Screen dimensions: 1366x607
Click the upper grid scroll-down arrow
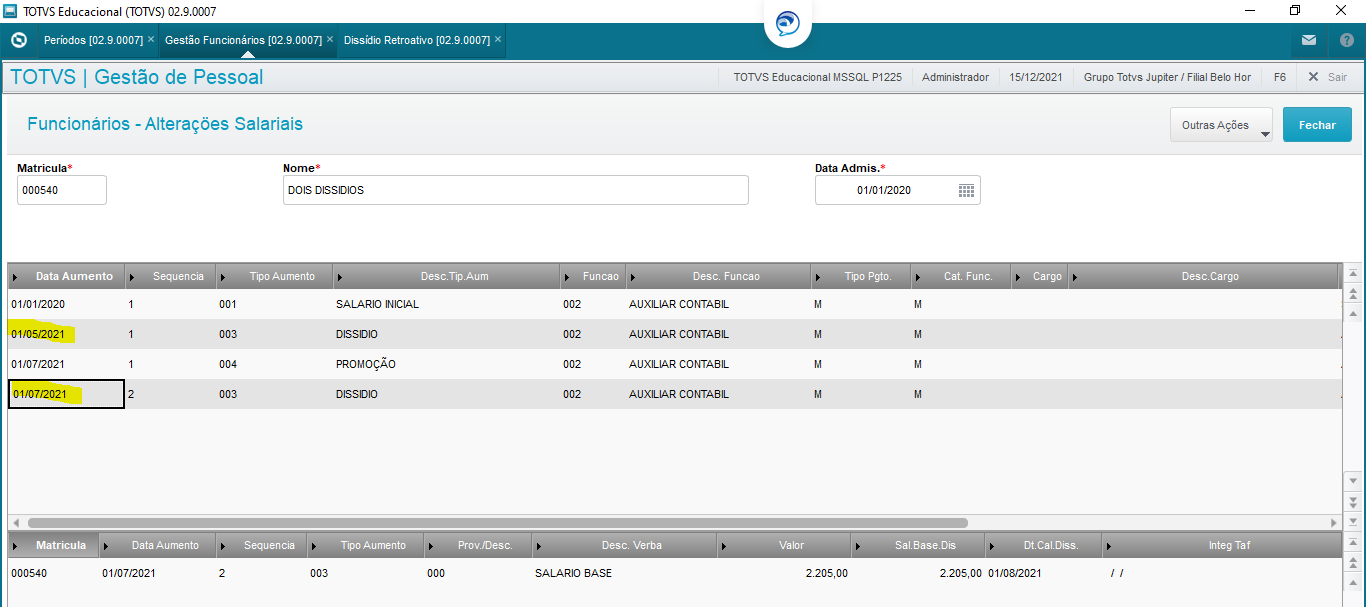point(1352,481)
